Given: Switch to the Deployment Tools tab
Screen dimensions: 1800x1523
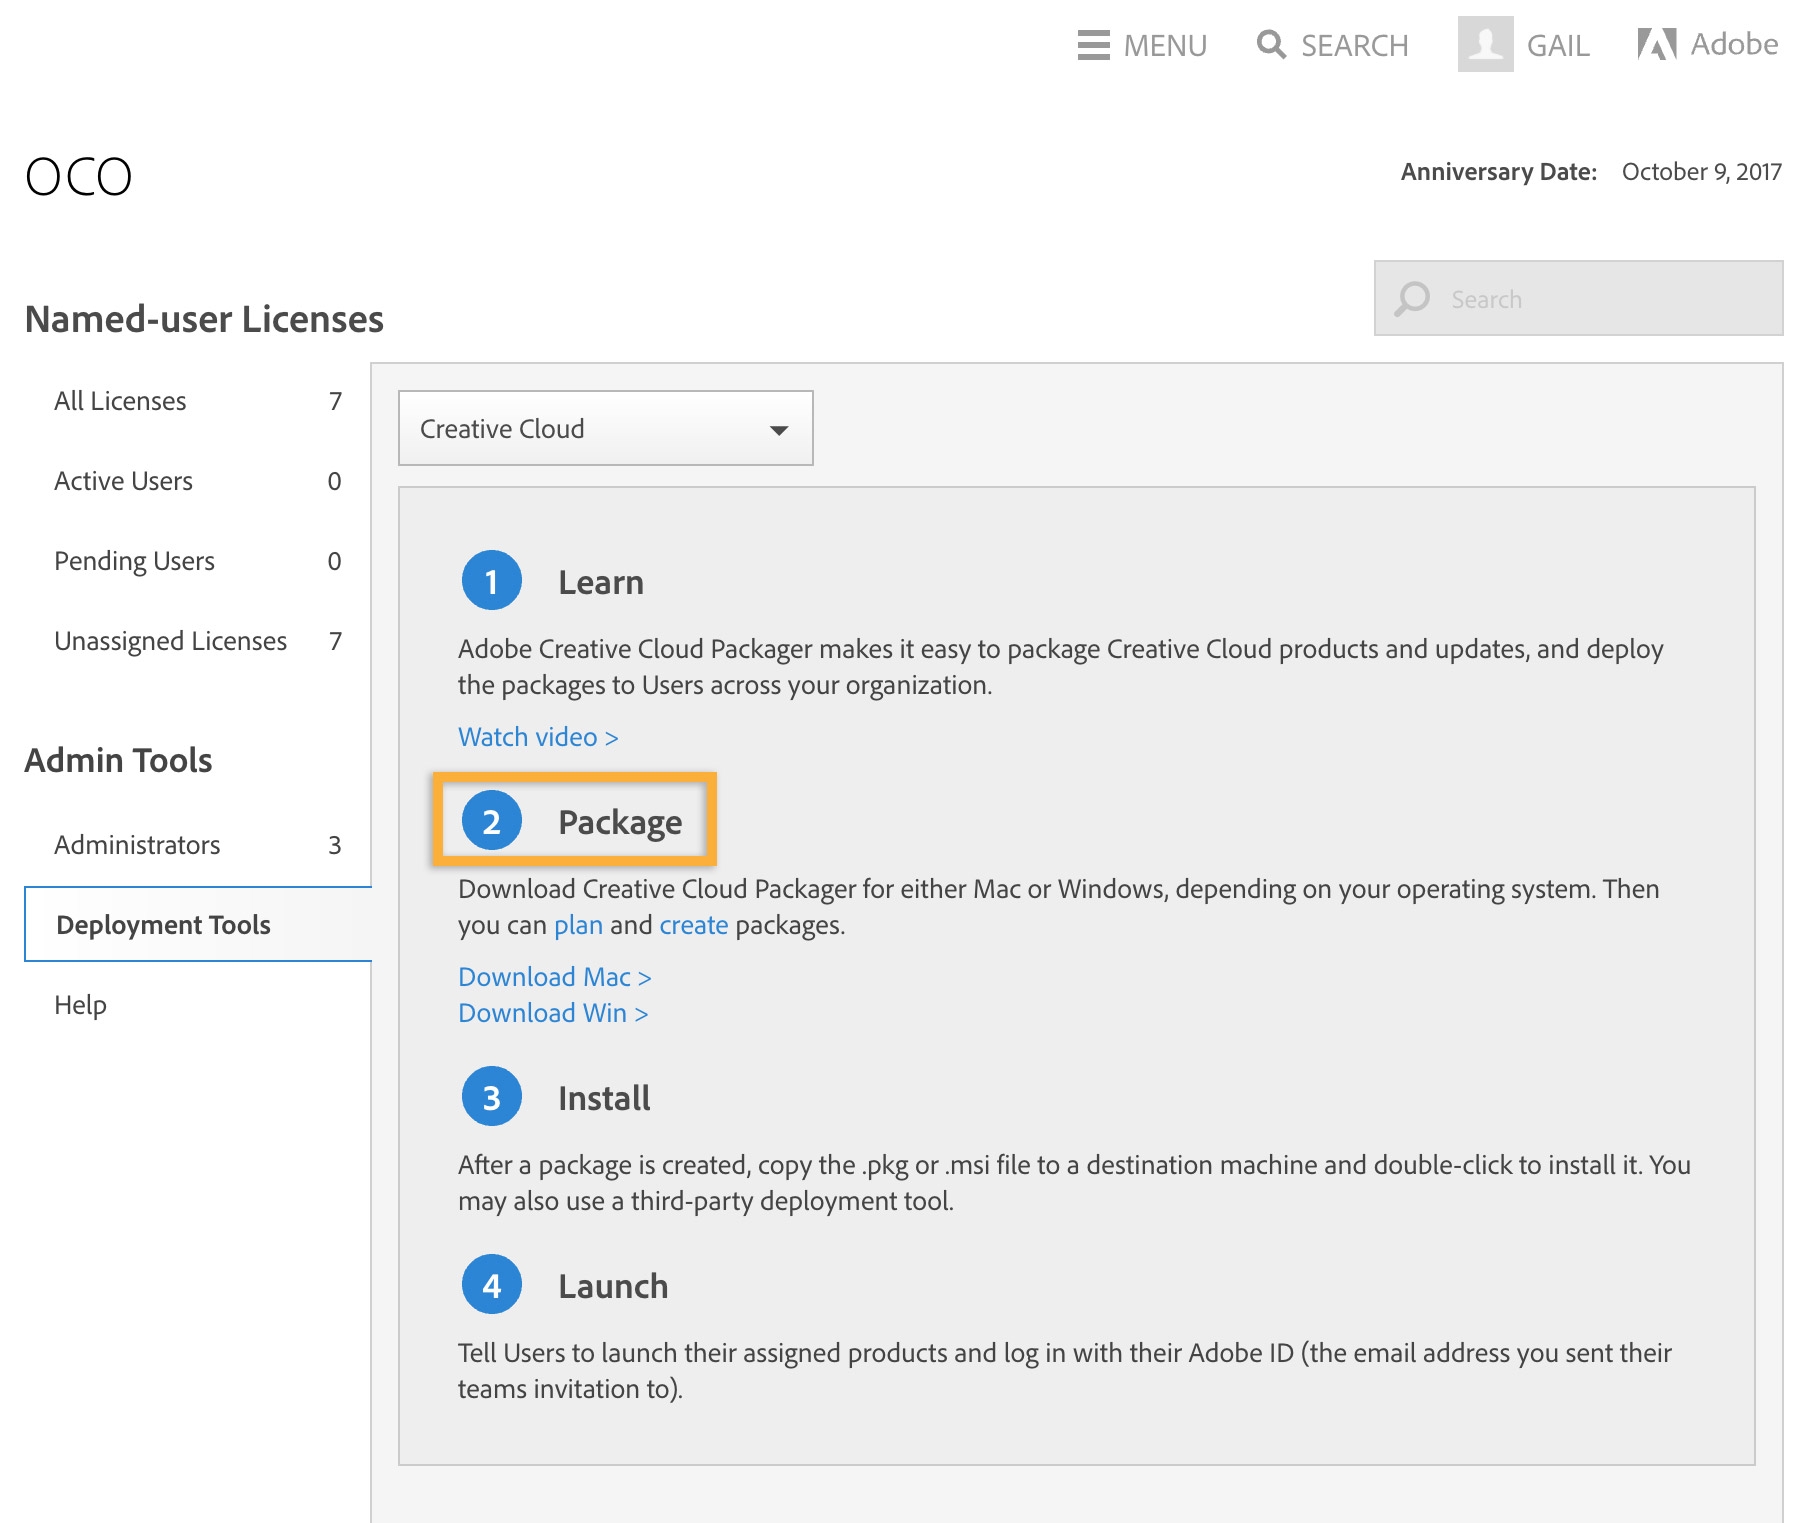Looking at the screenshot, I should (163, 924).
